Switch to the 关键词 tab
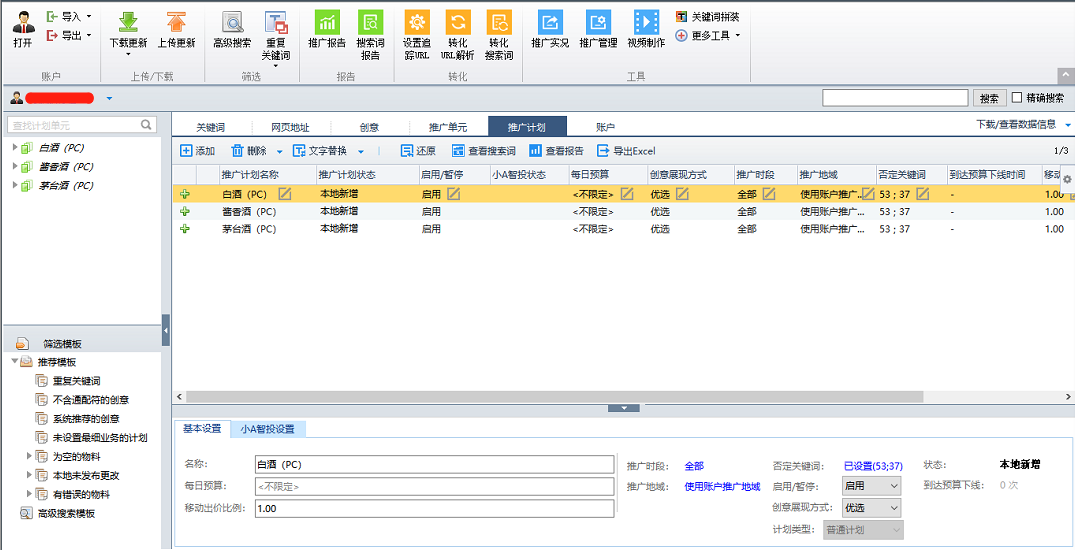 pyautogui.click(x=210, y=127)
